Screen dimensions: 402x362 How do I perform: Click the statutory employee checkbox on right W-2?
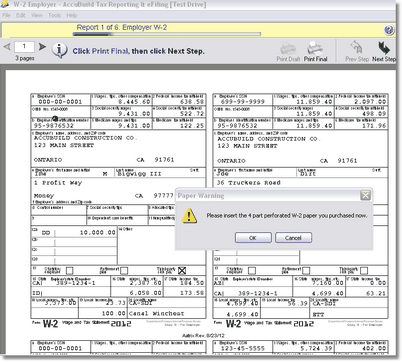click(252, 270)
